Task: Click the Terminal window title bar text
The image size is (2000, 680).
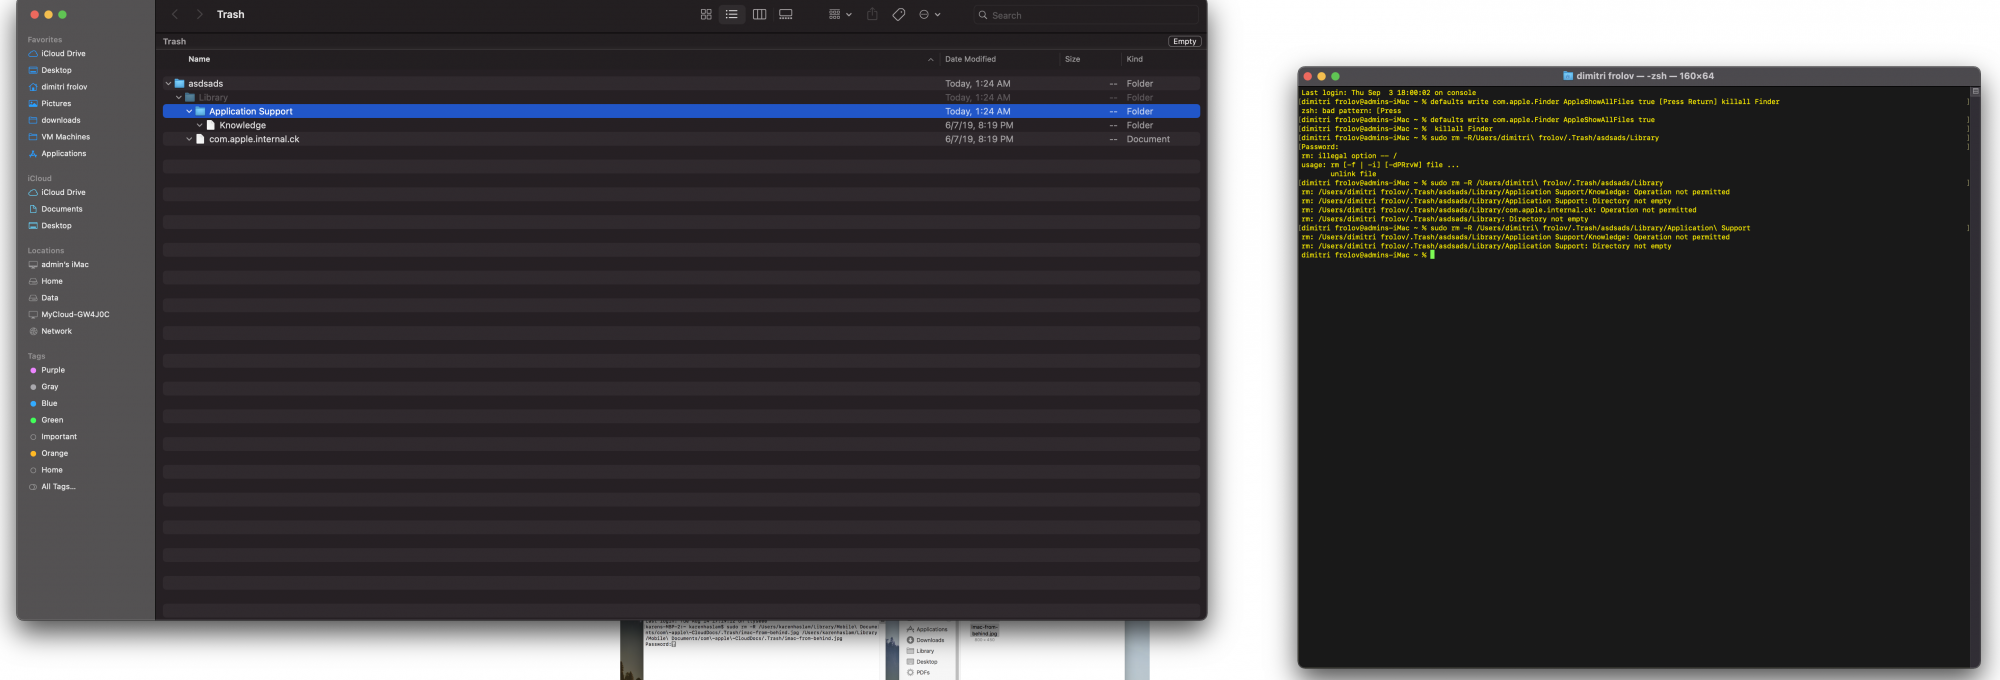Action: coord(1645,76)
